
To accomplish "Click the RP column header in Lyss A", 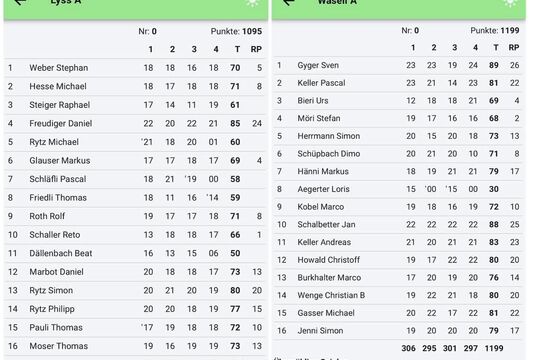I will (x=256, y=49).
